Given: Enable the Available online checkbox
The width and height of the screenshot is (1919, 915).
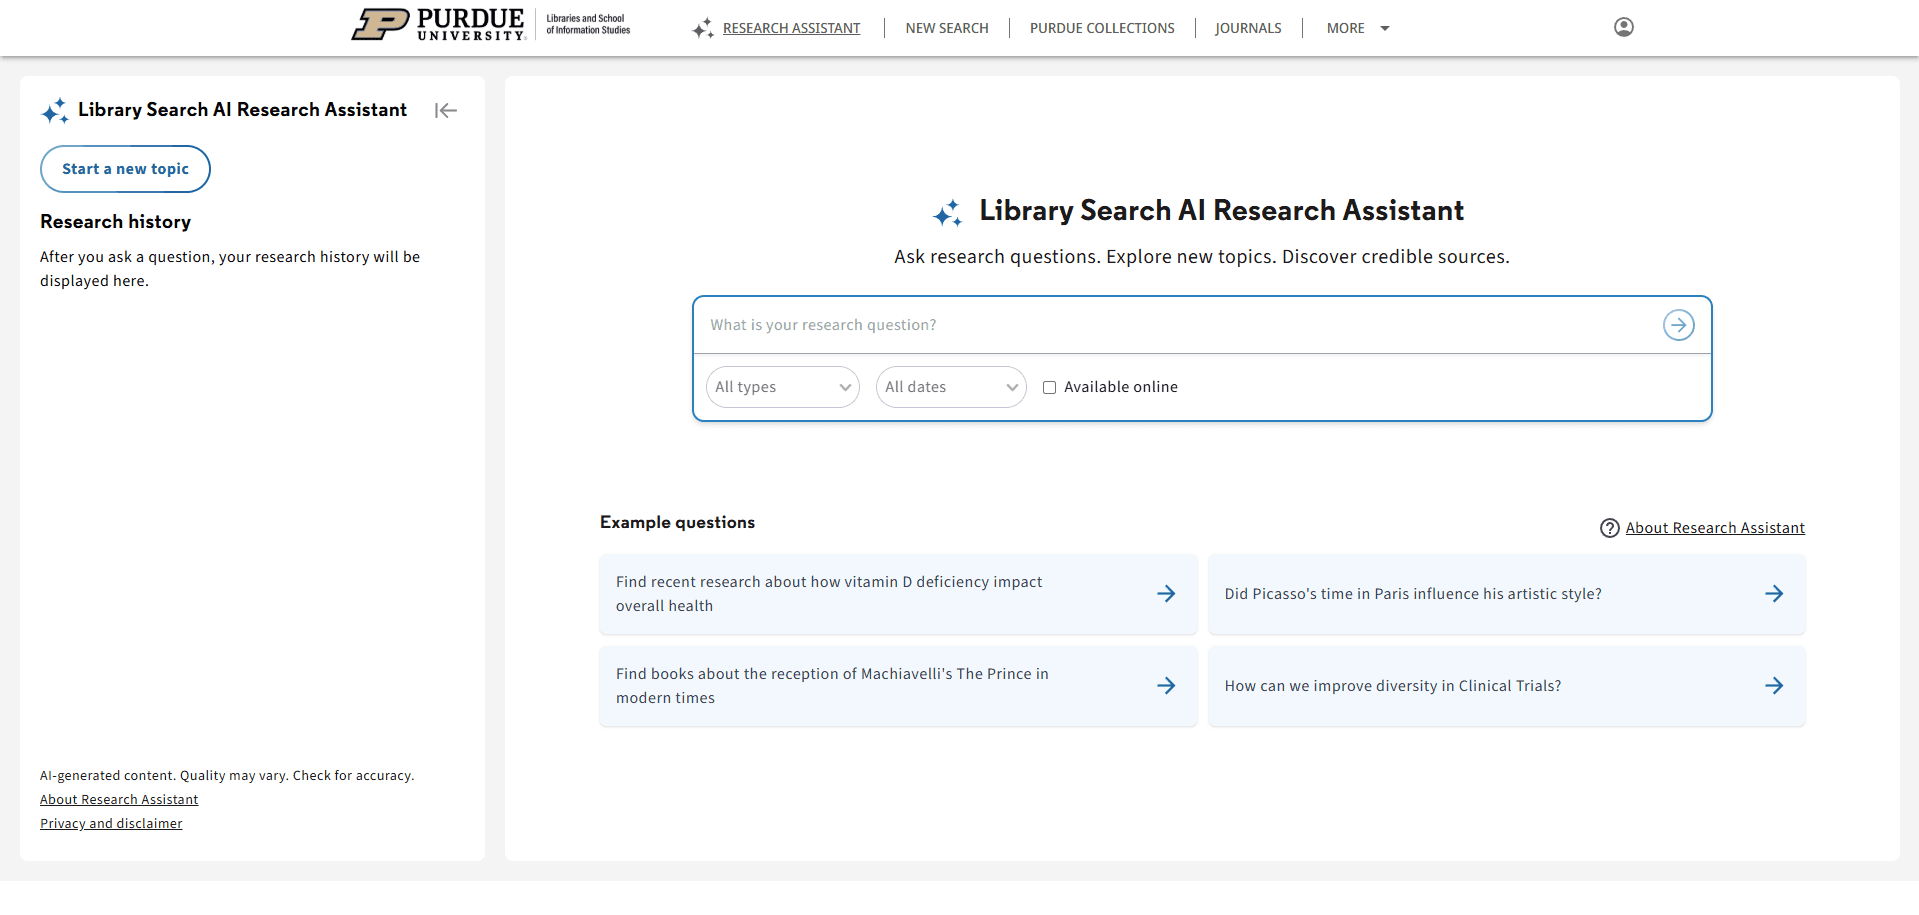Looking at the screenshot, I should coord(1049,388).
